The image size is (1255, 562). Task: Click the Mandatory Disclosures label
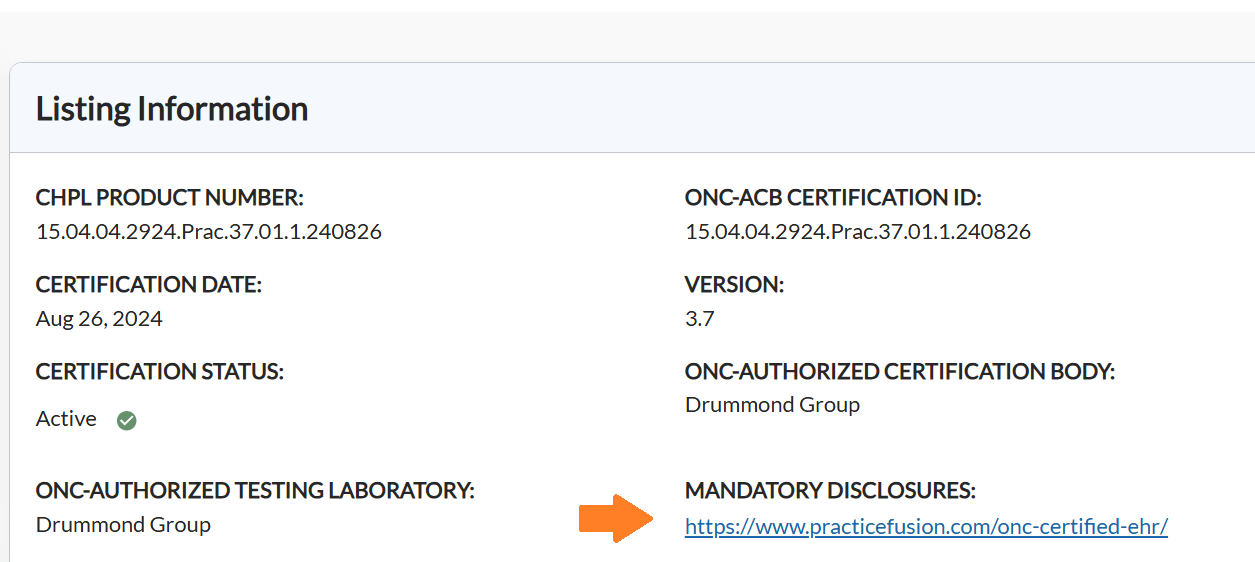coord(830,491)
